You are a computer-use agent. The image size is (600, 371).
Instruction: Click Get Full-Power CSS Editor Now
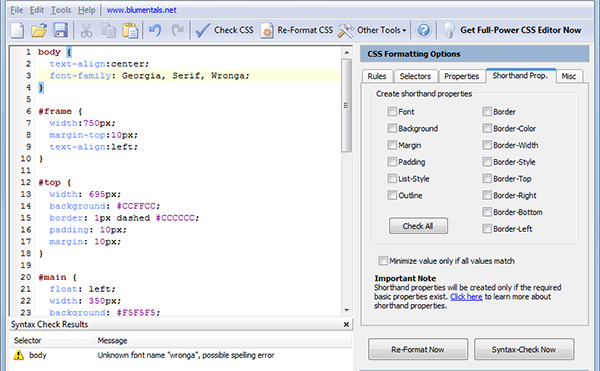point(512,30)
